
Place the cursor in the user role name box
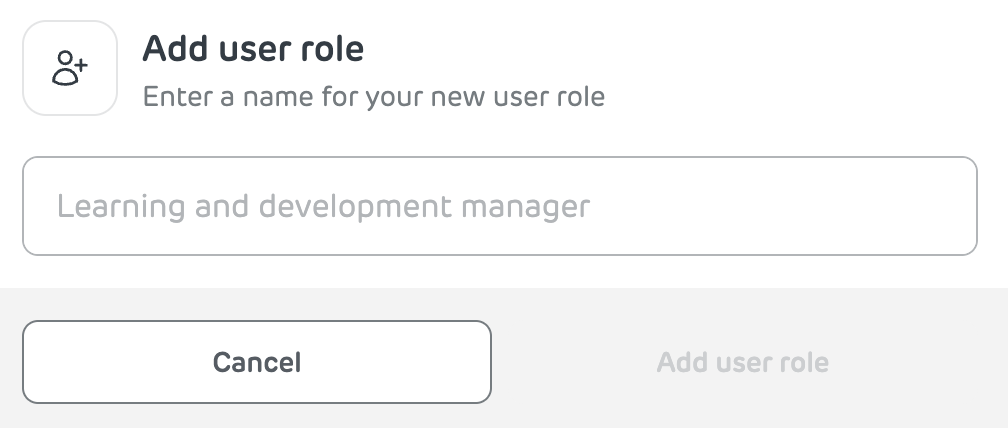tap(500, 206)
